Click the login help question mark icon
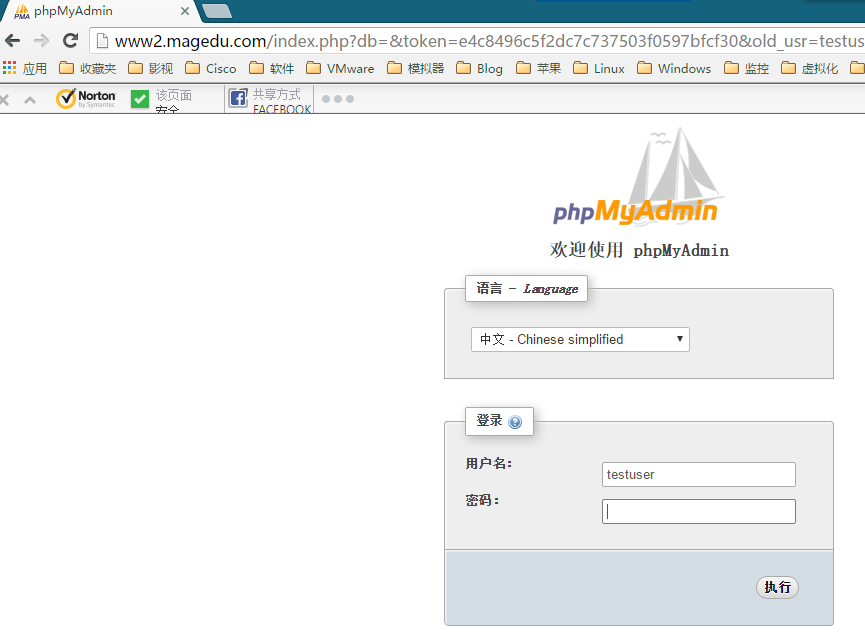The height and width of the screenshot is (638, 865). tap(515, 422)
